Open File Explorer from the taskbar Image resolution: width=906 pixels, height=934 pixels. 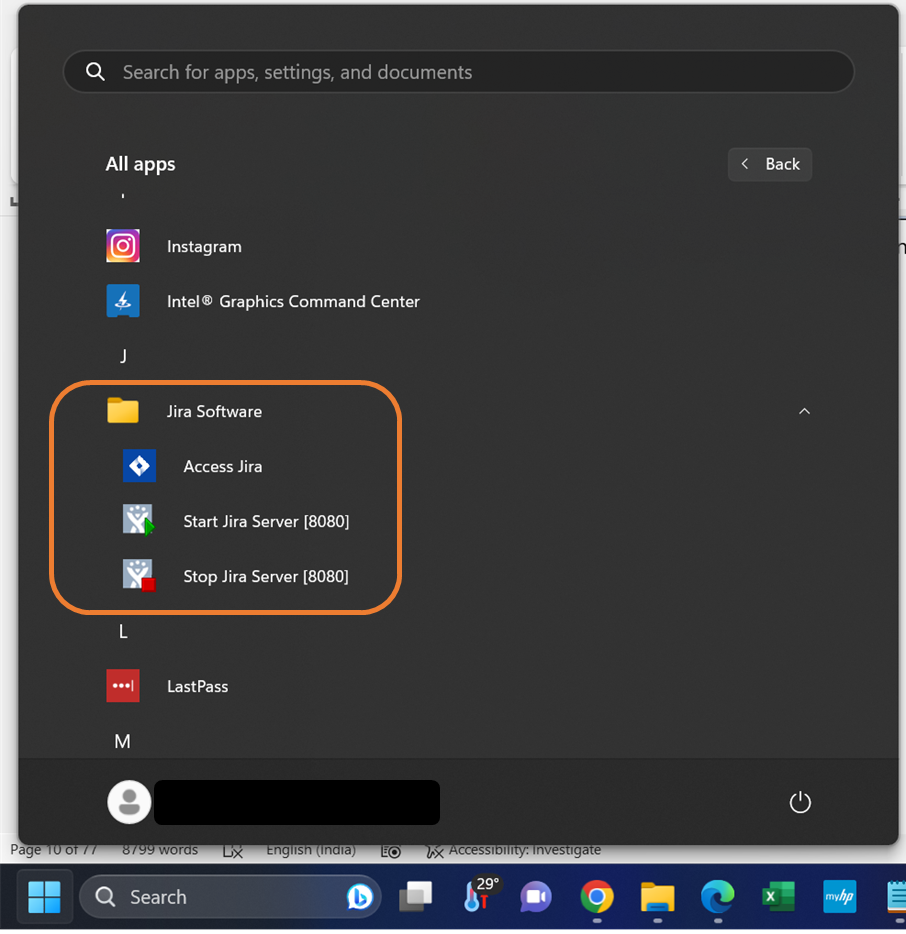[x=658, y=897]
